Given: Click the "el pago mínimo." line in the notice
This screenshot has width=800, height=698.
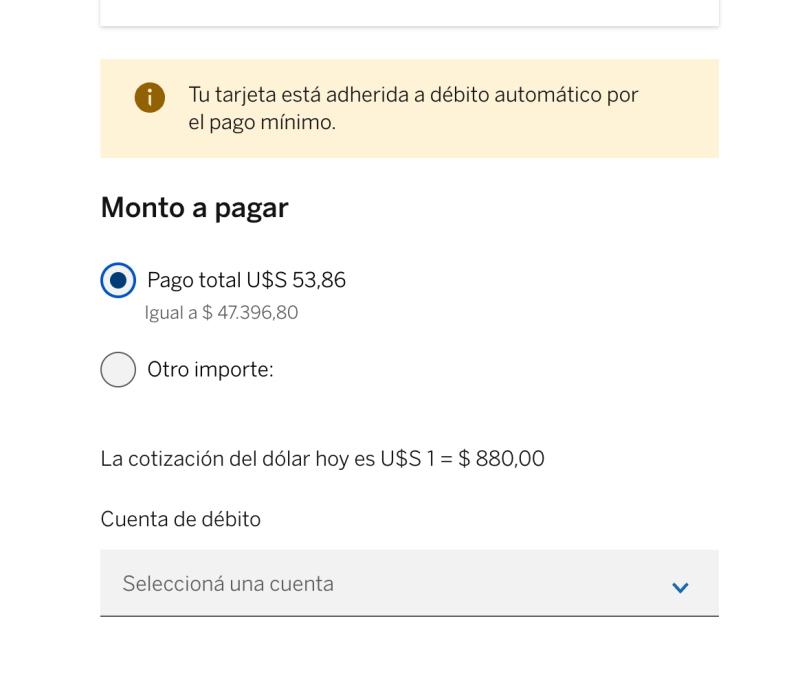Looking at the screenshot, I should pyautogui.click(x=262, y=123).
